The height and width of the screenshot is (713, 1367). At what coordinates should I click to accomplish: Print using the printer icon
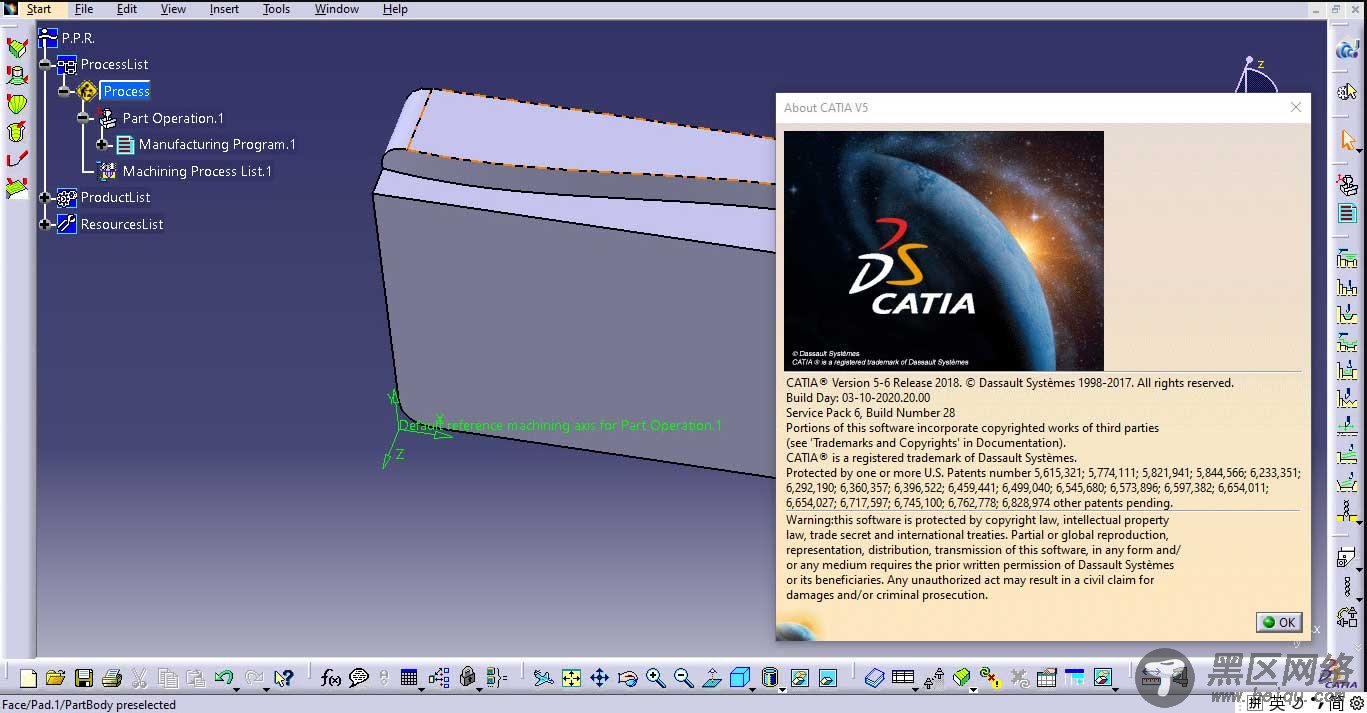pos(112,678)
